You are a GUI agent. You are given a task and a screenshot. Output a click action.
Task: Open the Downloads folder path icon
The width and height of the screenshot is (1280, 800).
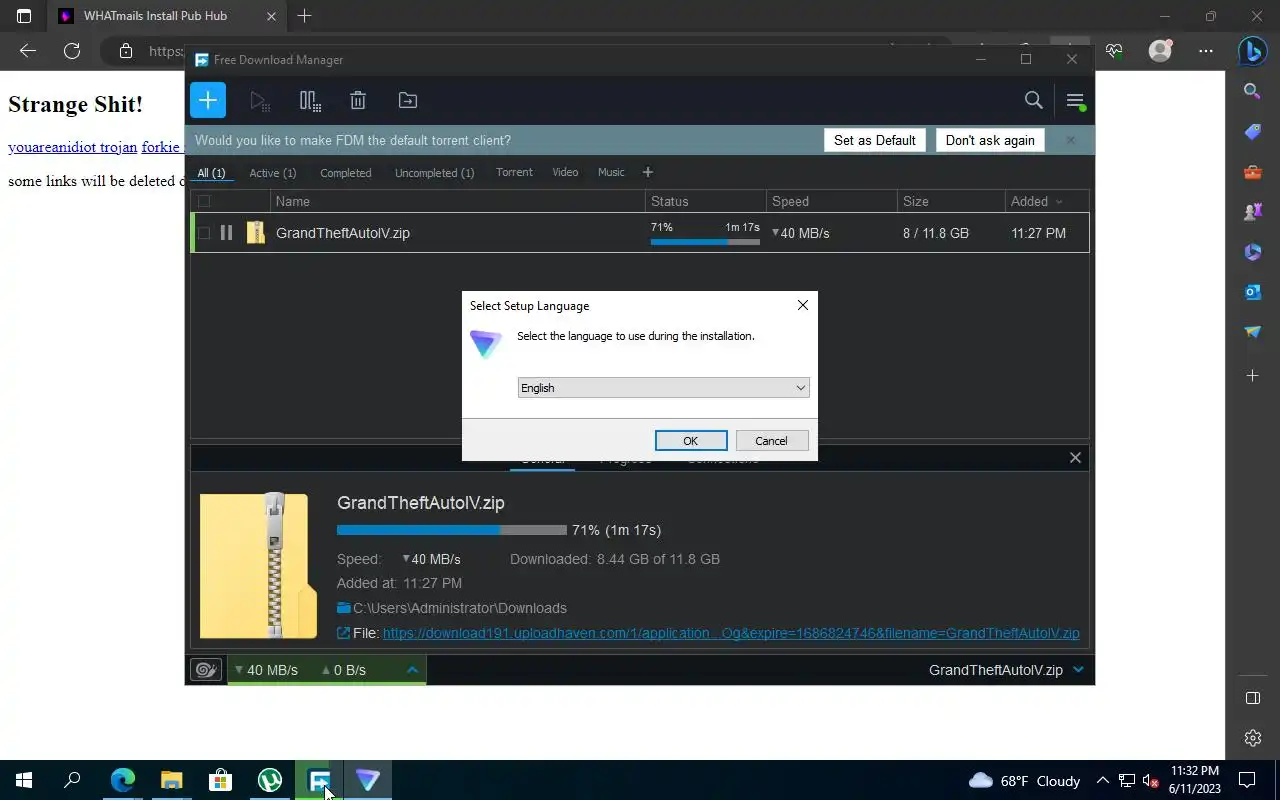[344, 608]
